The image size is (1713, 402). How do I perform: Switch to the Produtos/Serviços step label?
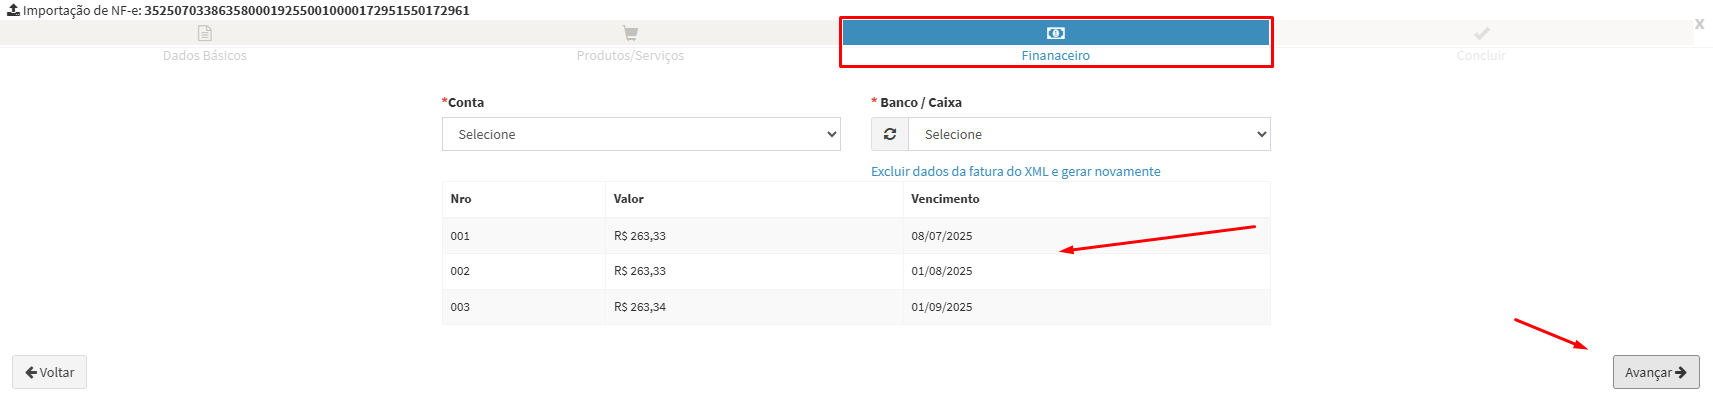(x=630, y=56)
